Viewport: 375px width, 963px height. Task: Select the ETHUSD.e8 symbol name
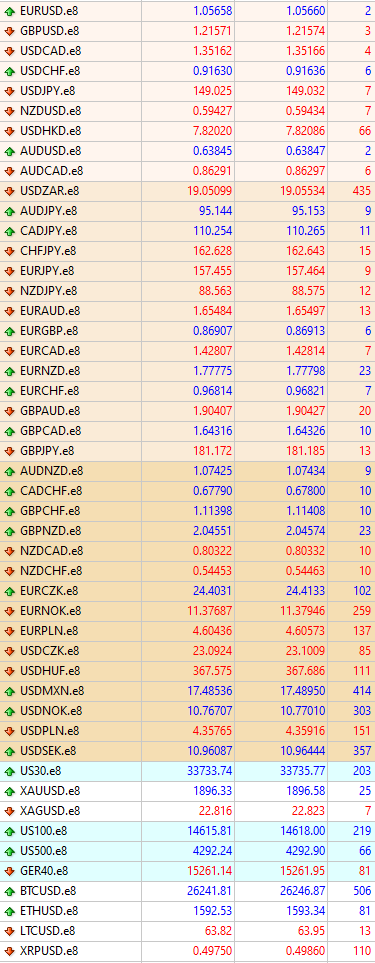click(x=49, y=911)
